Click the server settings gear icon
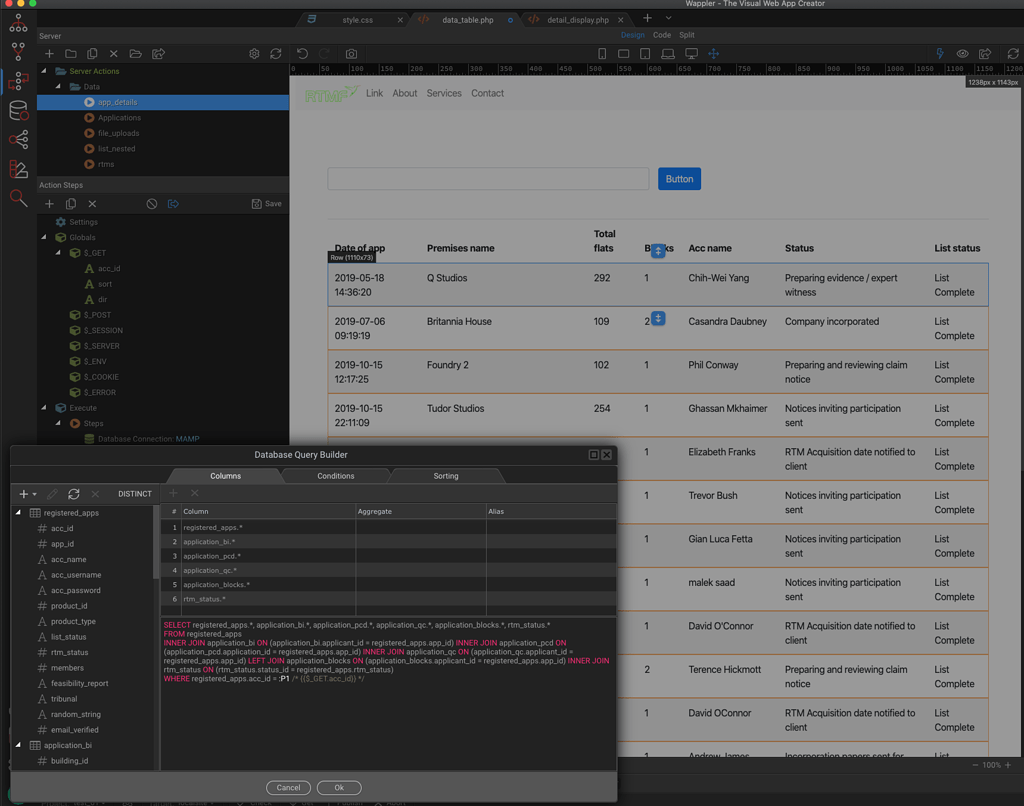 254,54
